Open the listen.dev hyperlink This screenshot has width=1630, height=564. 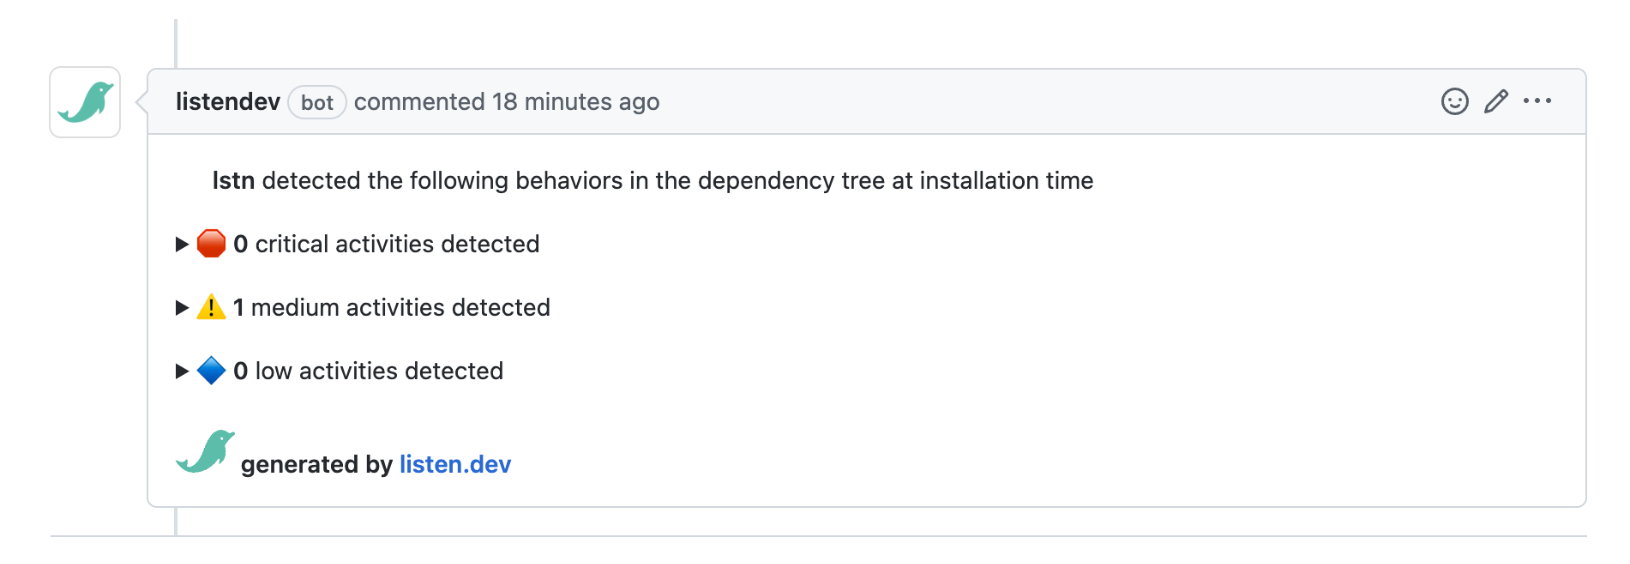click(455, 465)
